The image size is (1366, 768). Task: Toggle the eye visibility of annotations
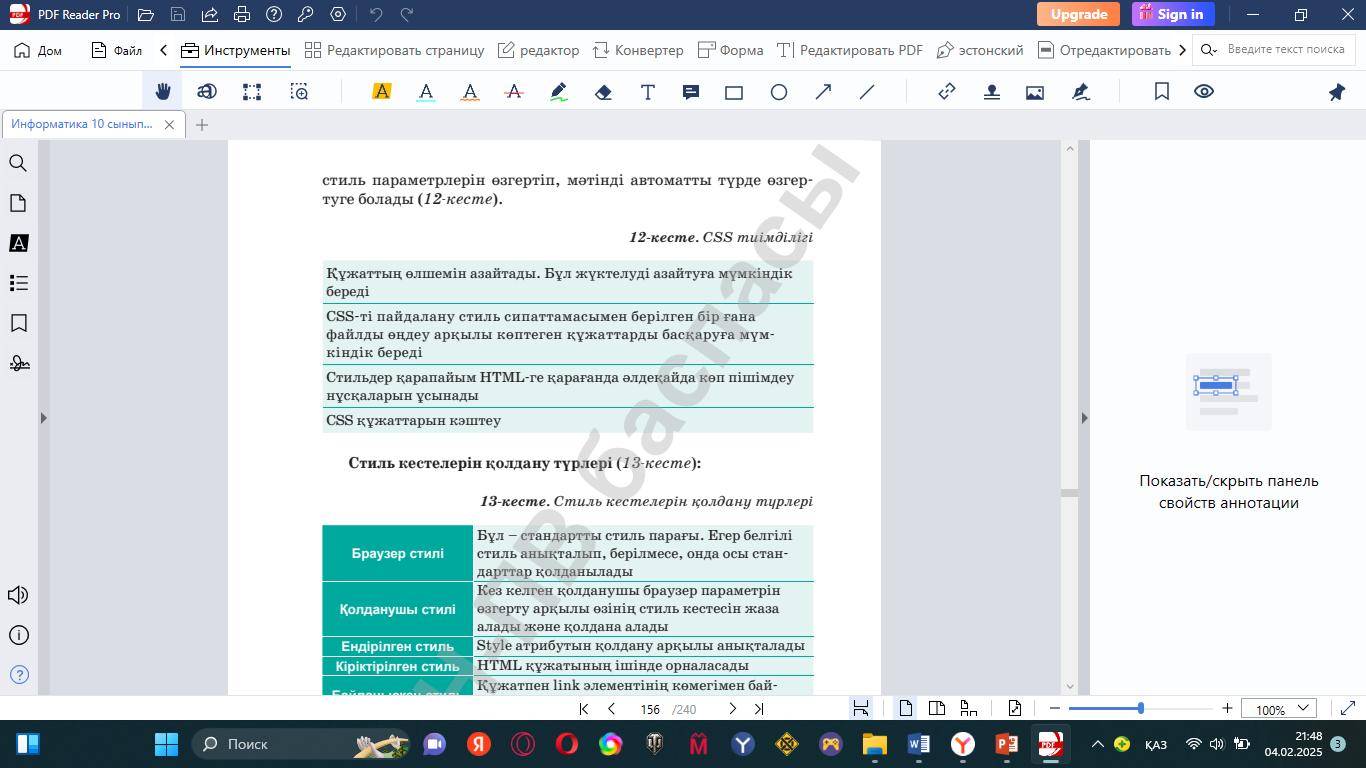[x=1204, y=92]
